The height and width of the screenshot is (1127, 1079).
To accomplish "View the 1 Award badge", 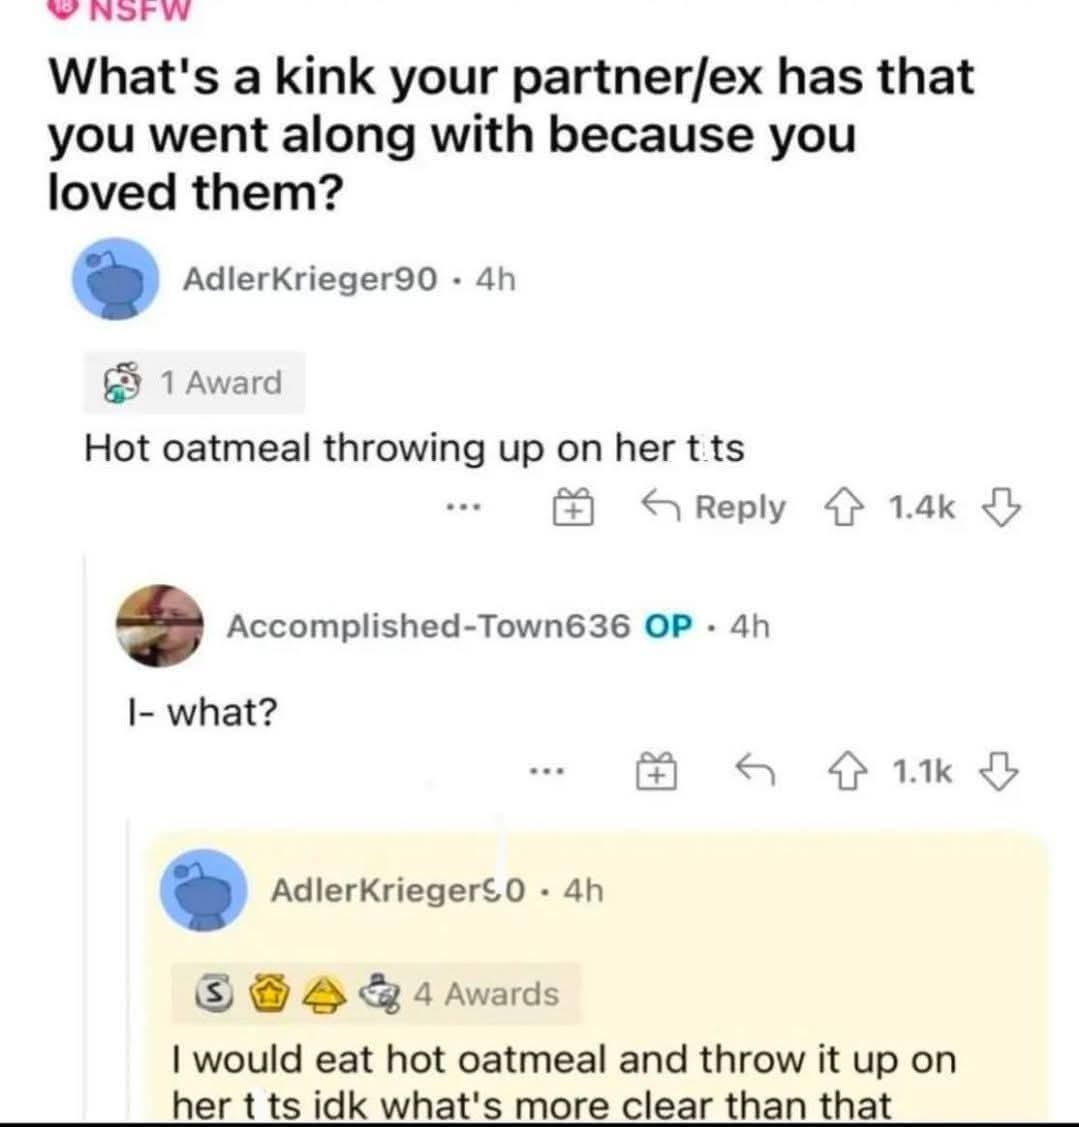I will pyautogui.click(x=194, y=383).
